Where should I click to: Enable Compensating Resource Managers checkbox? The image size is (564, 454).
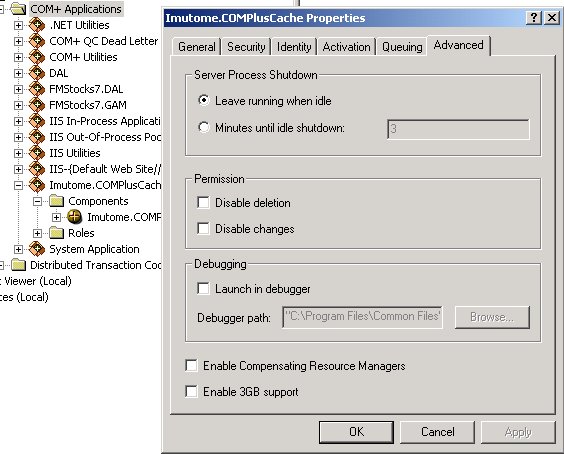(191, 366)
